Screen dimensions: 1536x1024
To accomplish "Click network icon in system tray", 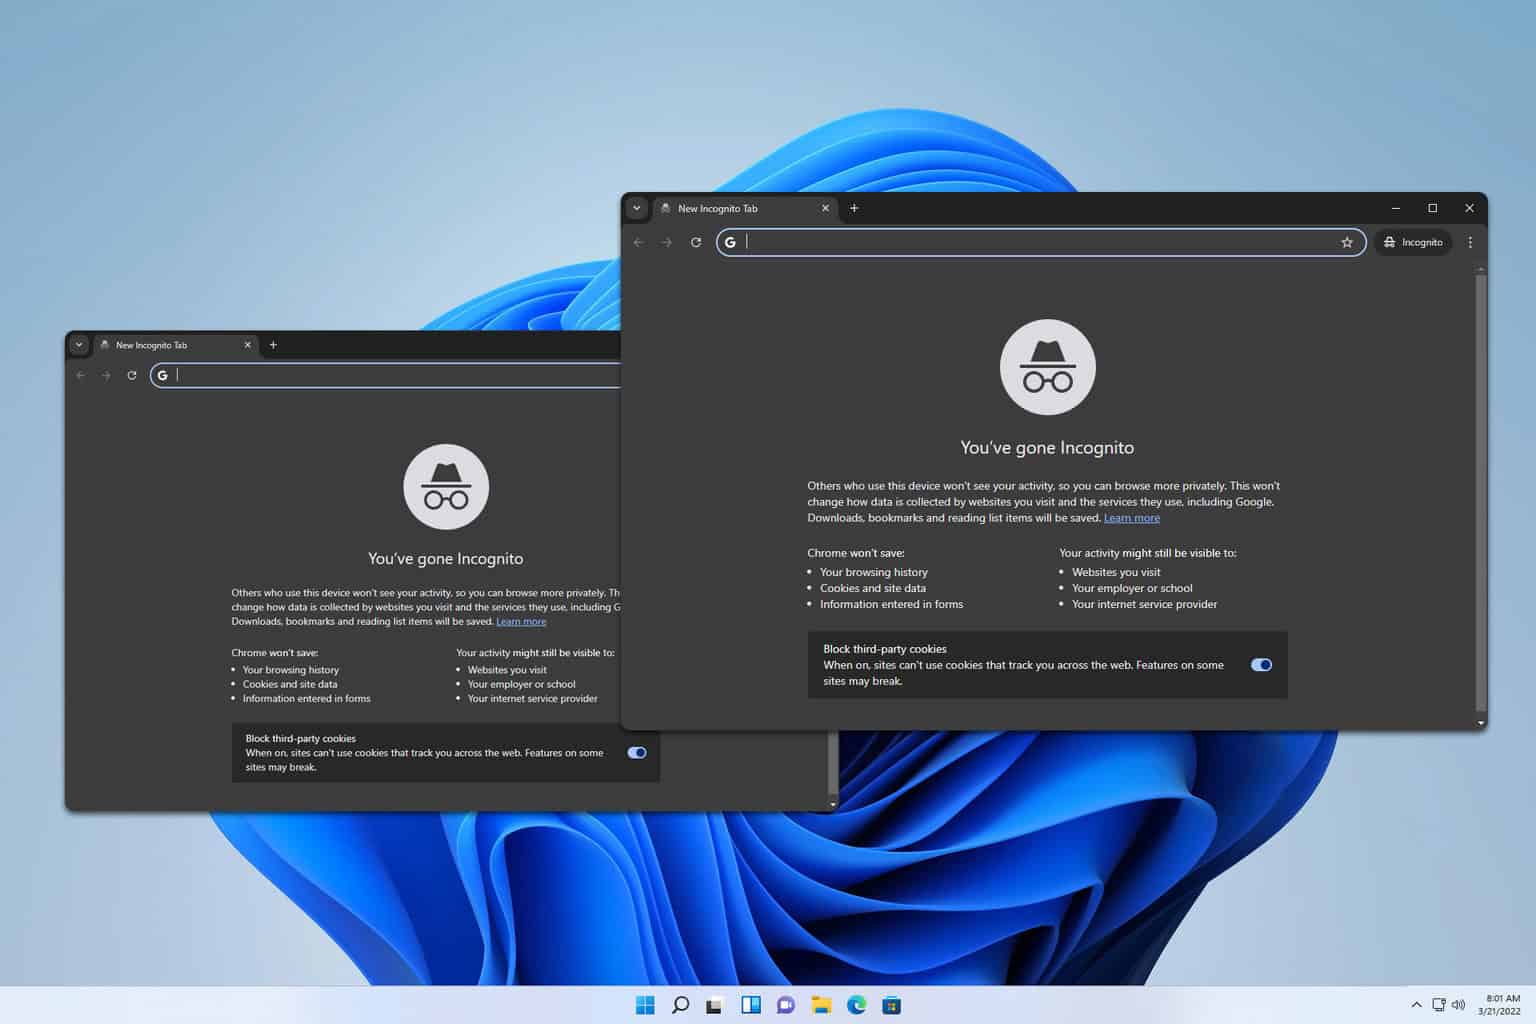I will pyautogui.click(x=1439, y=1005).
